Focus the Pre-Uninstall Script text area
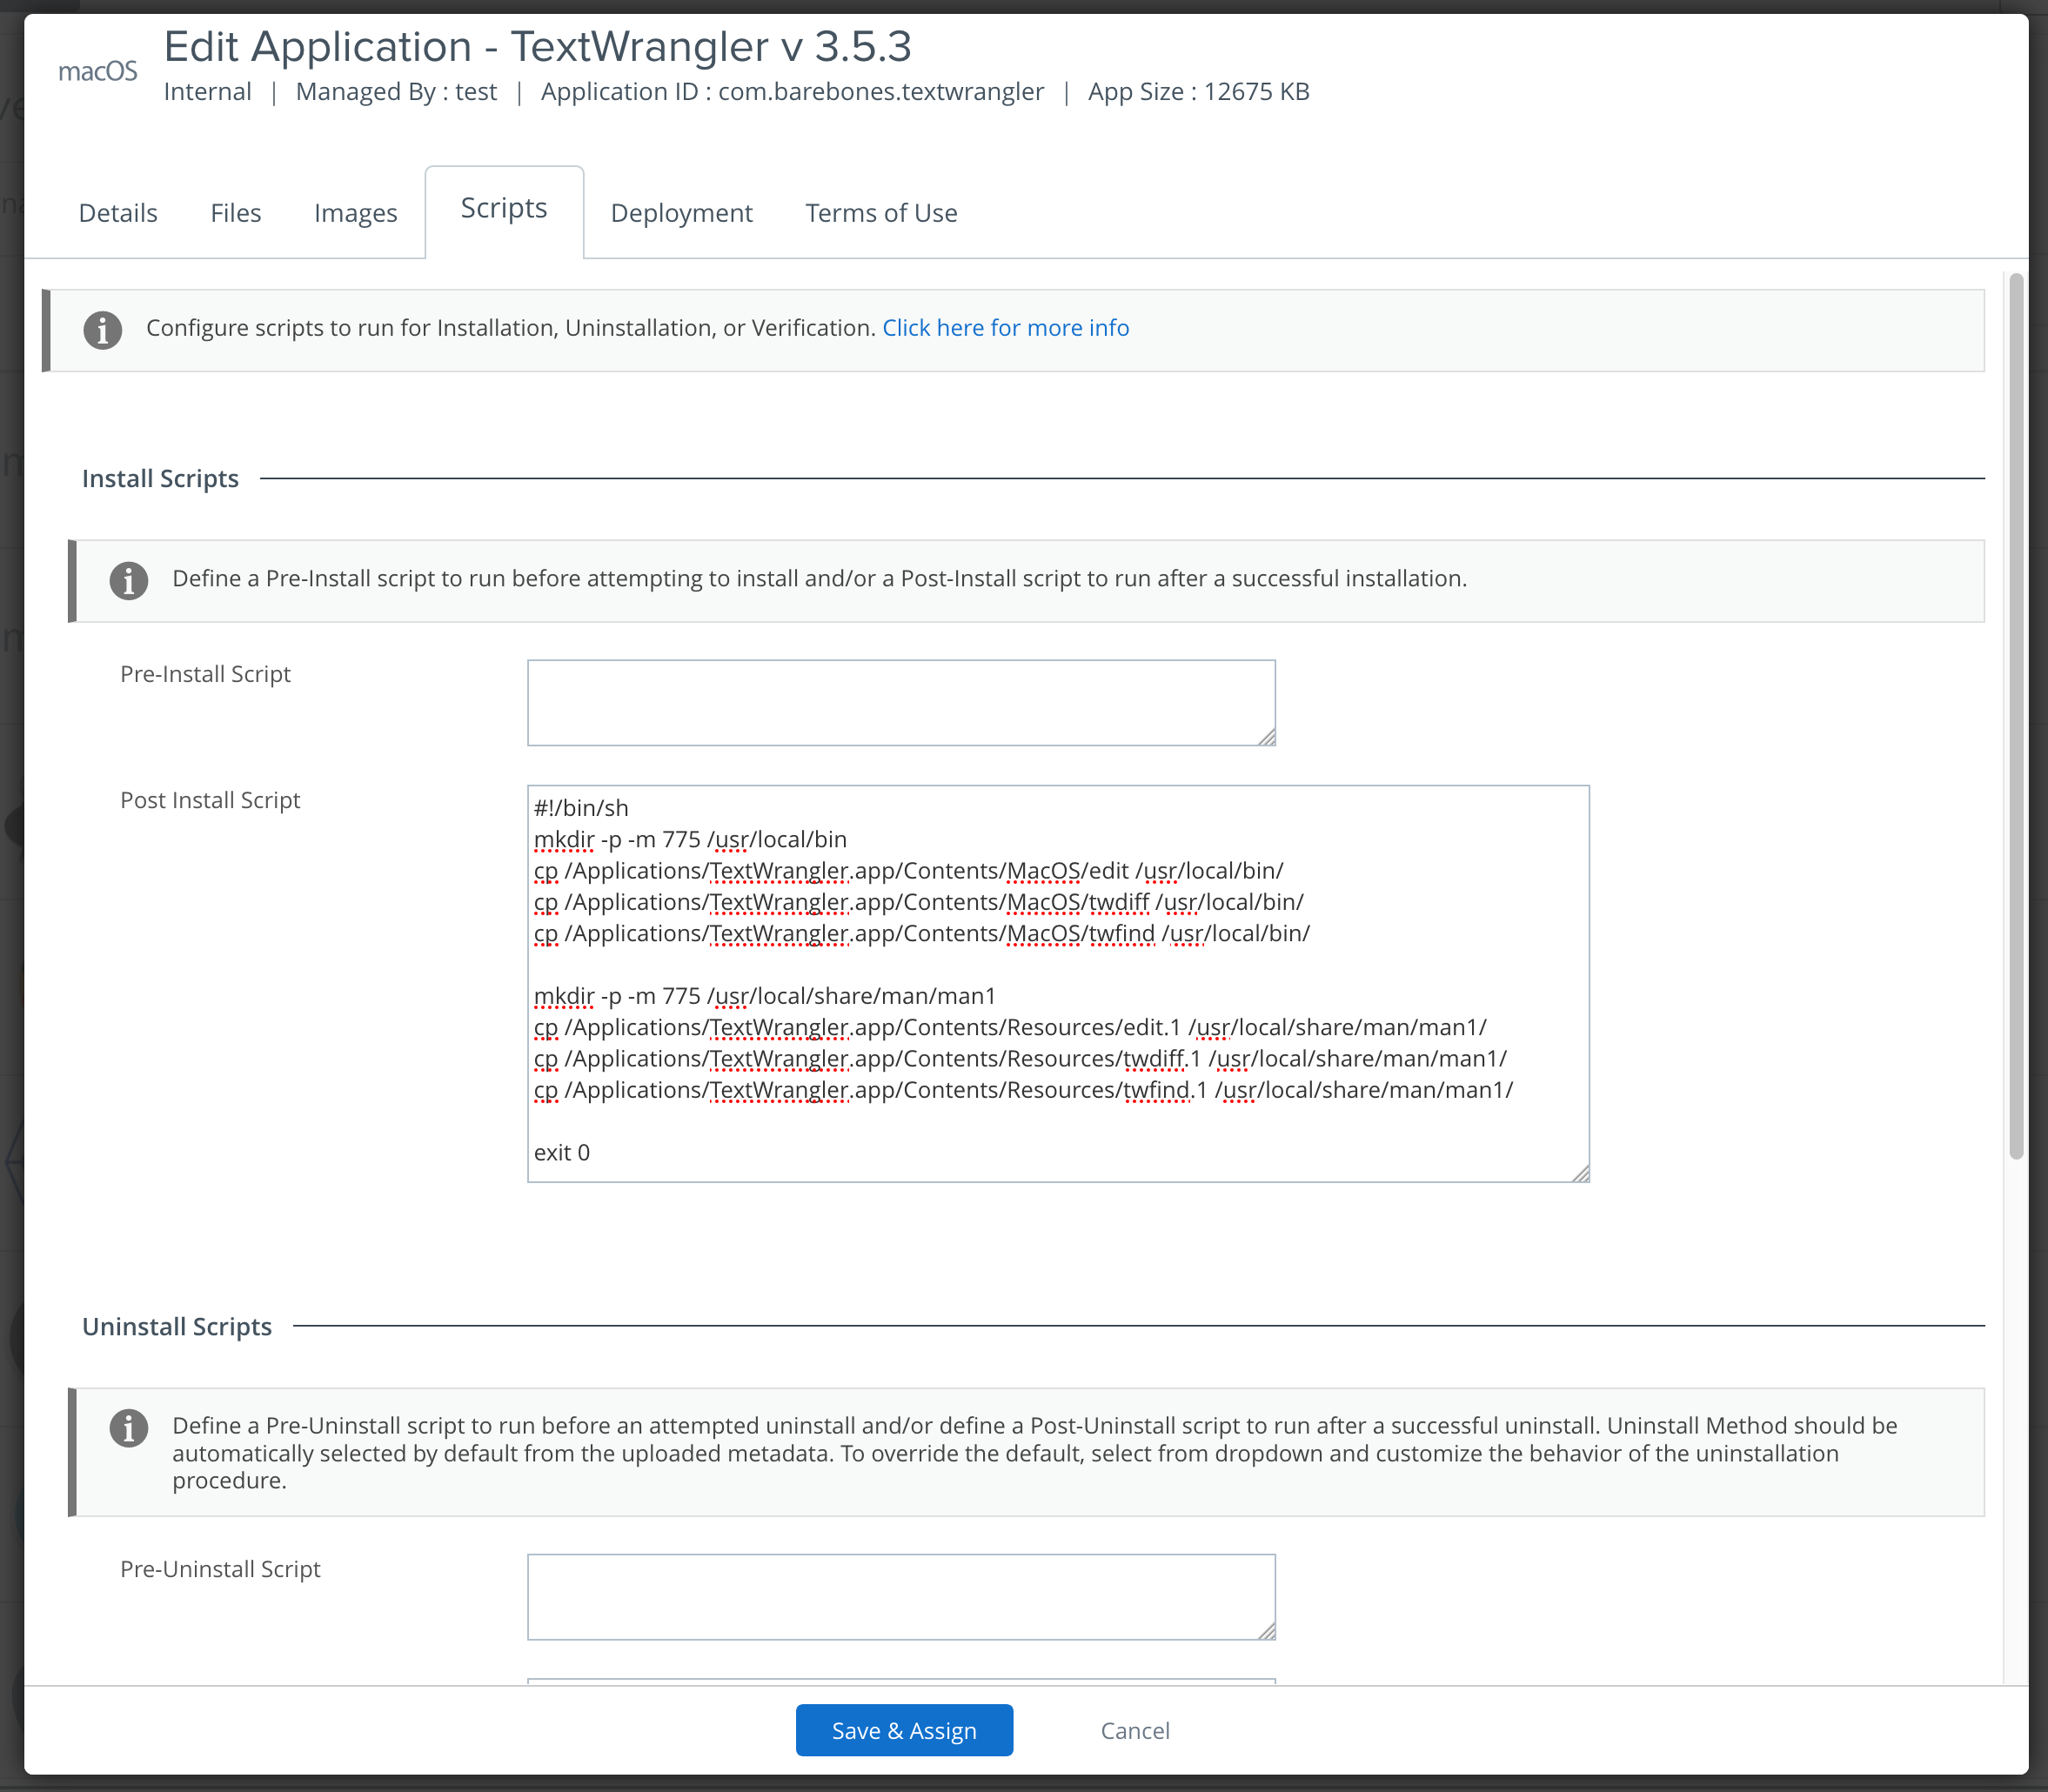This screenshot has width=2048, height=1792. point(900,1596)
